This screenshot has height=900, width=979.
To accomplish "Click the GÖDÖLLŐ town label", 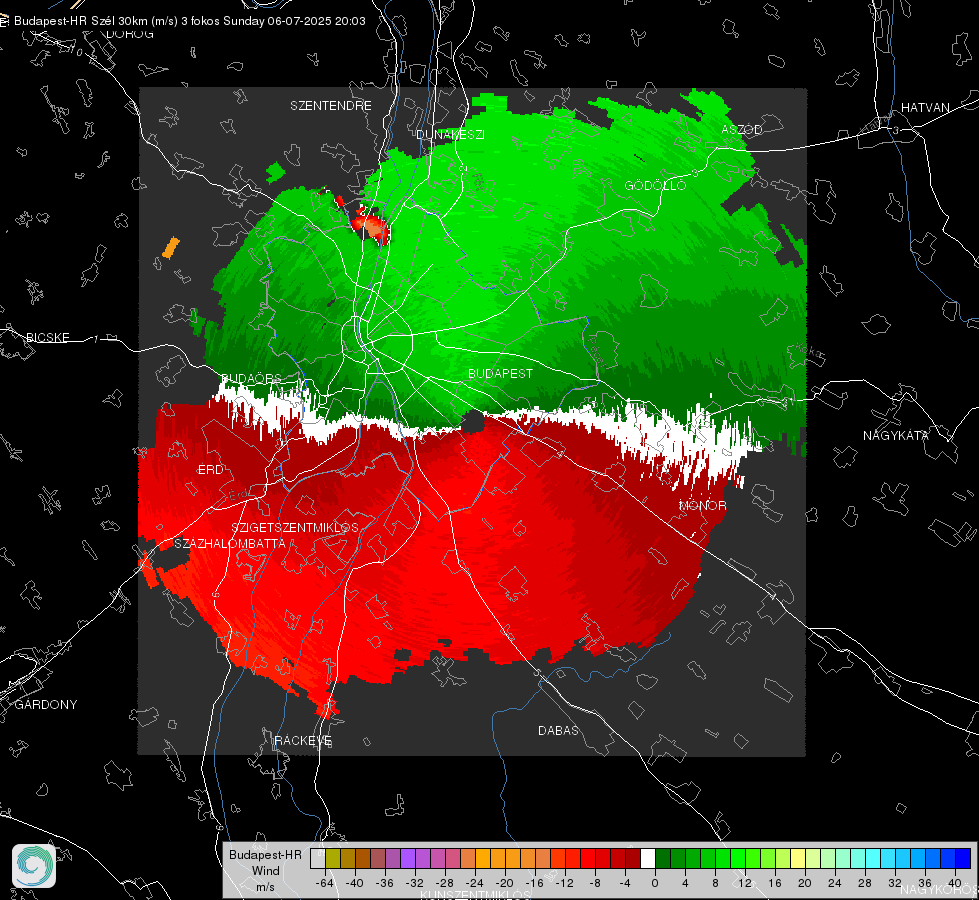I will point(655,185).
